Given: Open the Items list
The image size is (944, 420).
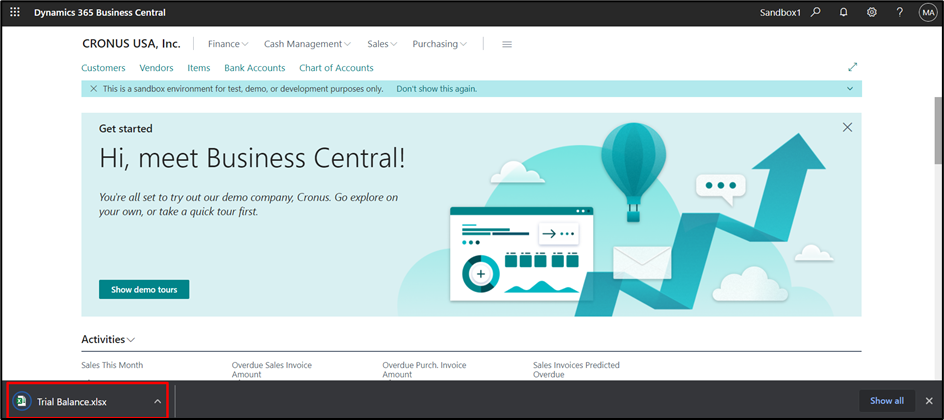Looking at the screenshot, I should tap(199, 68).
